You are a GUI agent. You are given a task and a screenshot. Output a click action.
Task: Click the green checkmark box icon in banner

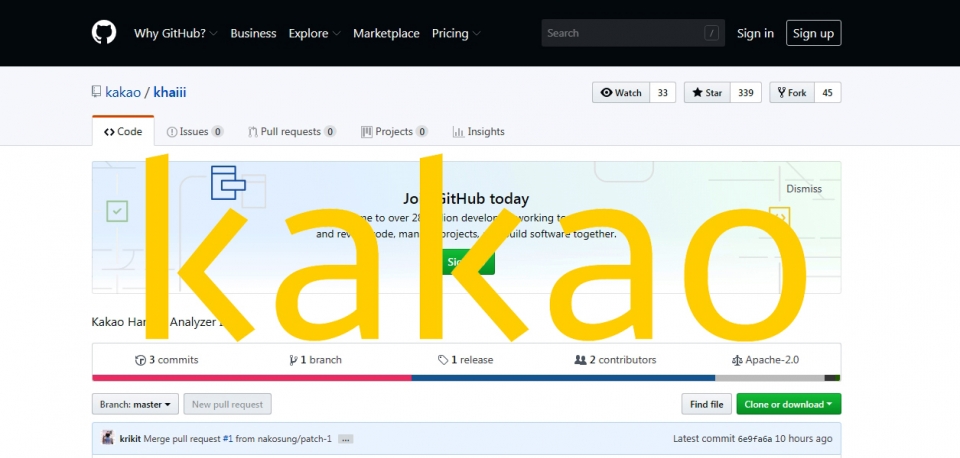(117, 211)
